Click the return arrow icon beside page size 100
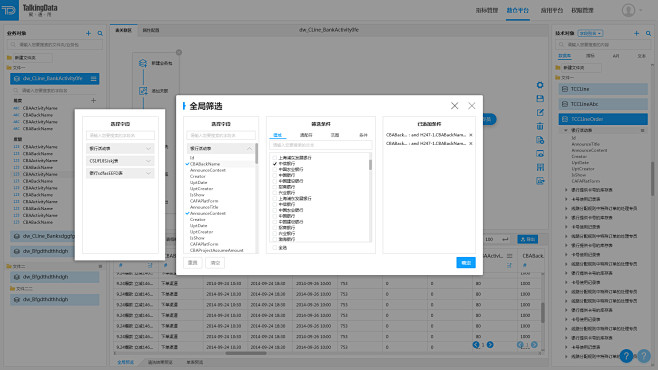 coord(505,239)
